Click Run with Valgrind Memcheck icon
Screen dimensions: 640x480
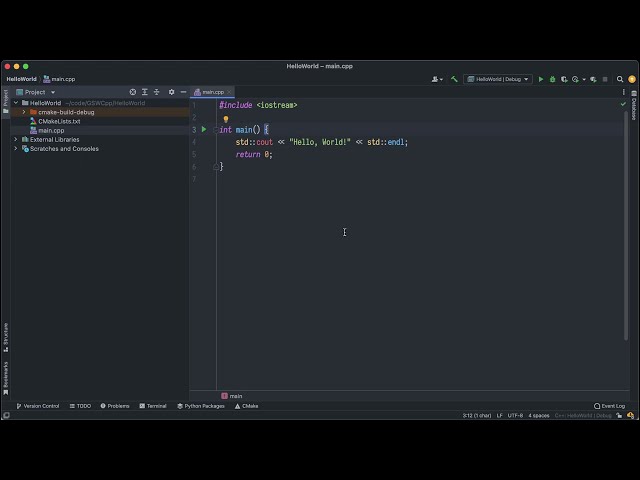coord(593,79)
